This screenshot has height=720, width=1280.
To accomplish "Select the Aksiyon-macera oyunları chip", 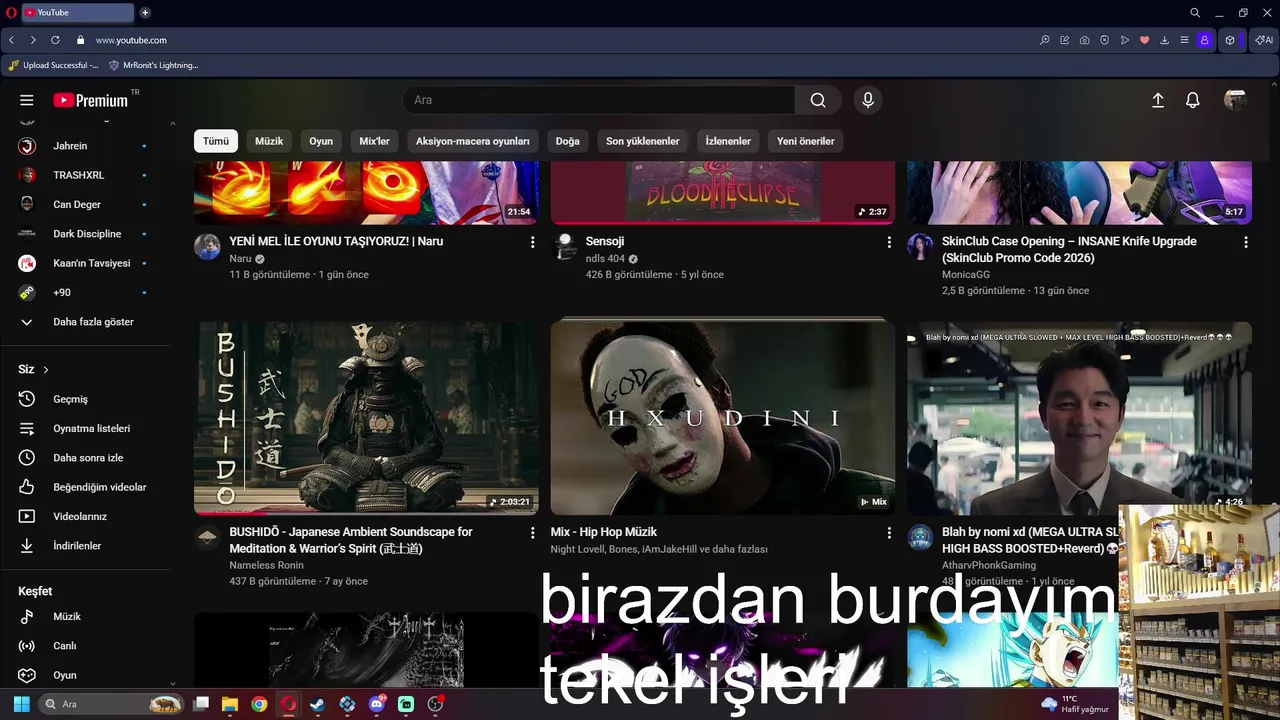I will point(473,141).
